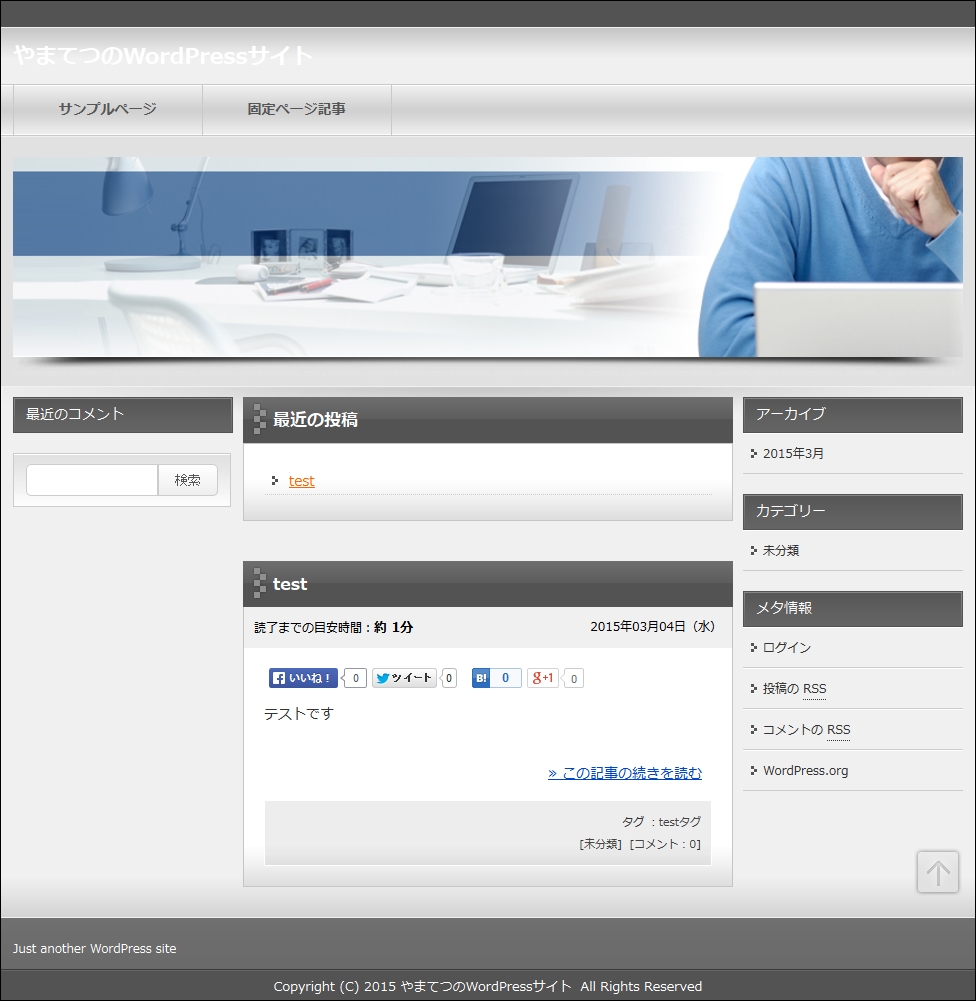Viewport: 976px width, 1001px height.
Task: Click the 最近の投稿 section heading
Action: [488, 419]
